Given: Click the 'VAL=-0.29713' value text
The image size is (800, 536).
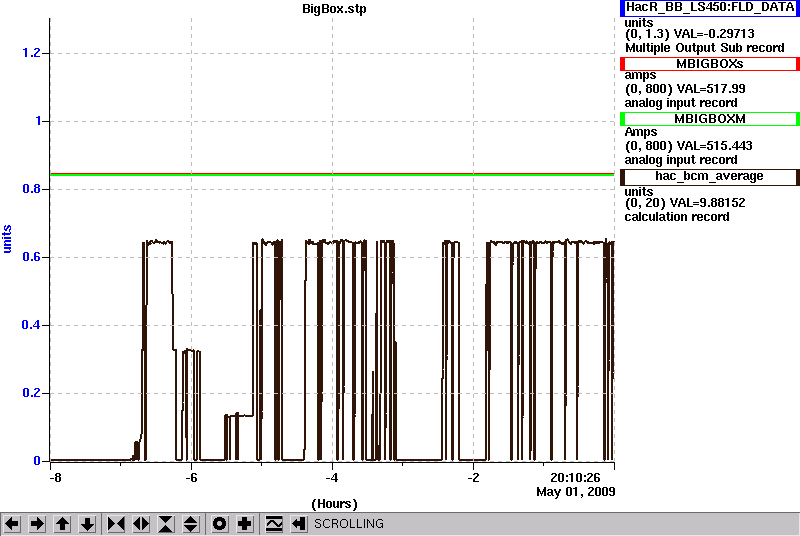Looking at the screenshot, I should [714, 34].
